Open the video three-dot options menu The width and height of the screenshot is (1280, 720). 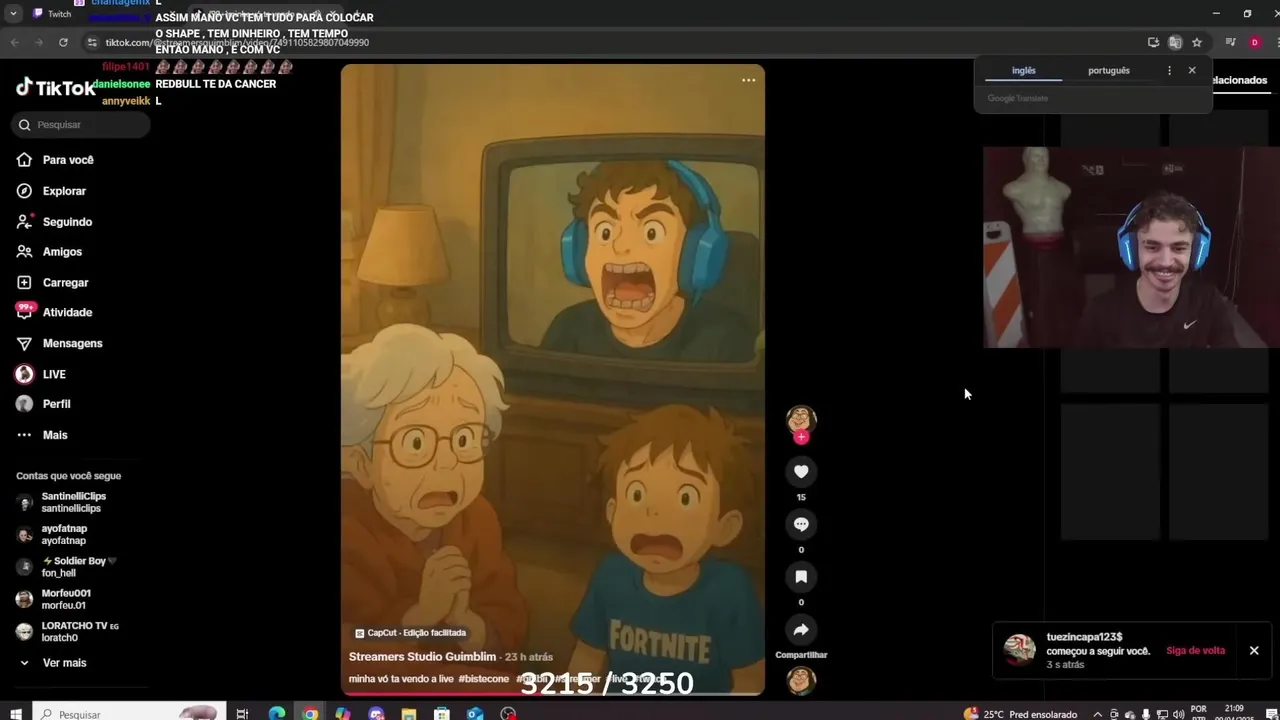coord(748,80)
